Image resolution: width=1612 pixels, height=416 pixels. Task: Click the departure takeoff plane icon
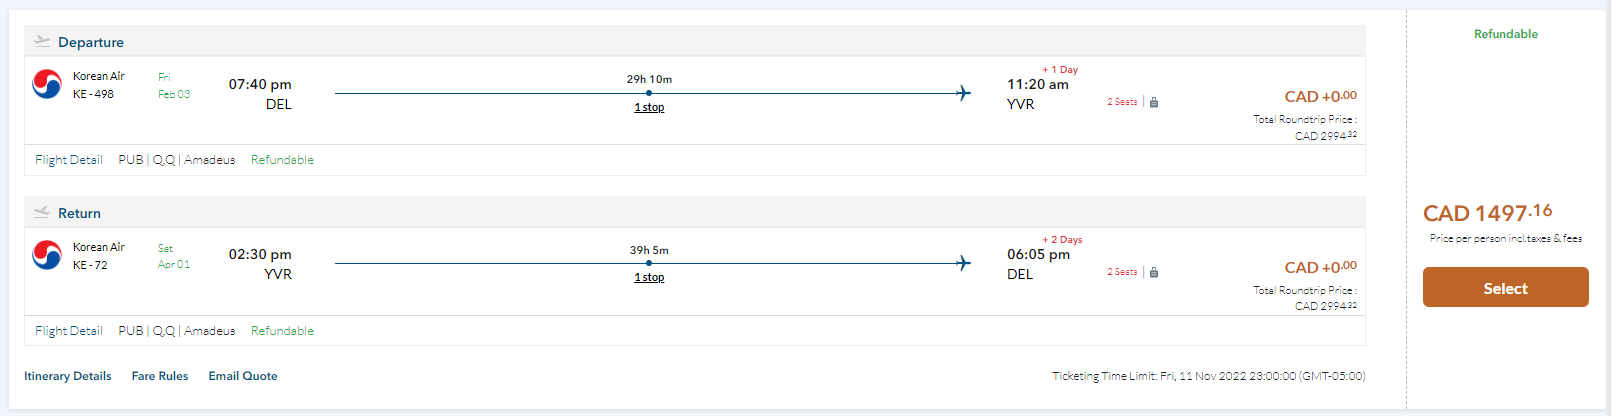click(x=42, y=41)
